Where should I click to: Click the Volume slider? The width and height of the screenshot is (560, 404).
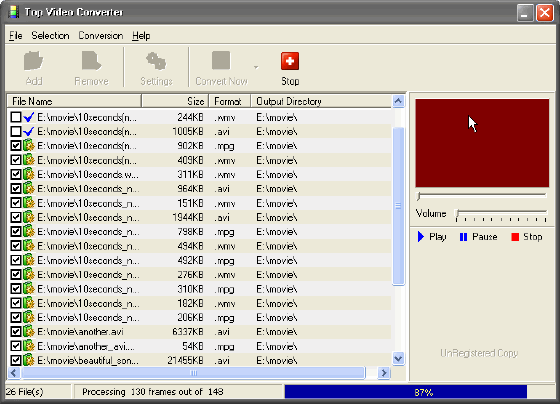pos(501,215)
